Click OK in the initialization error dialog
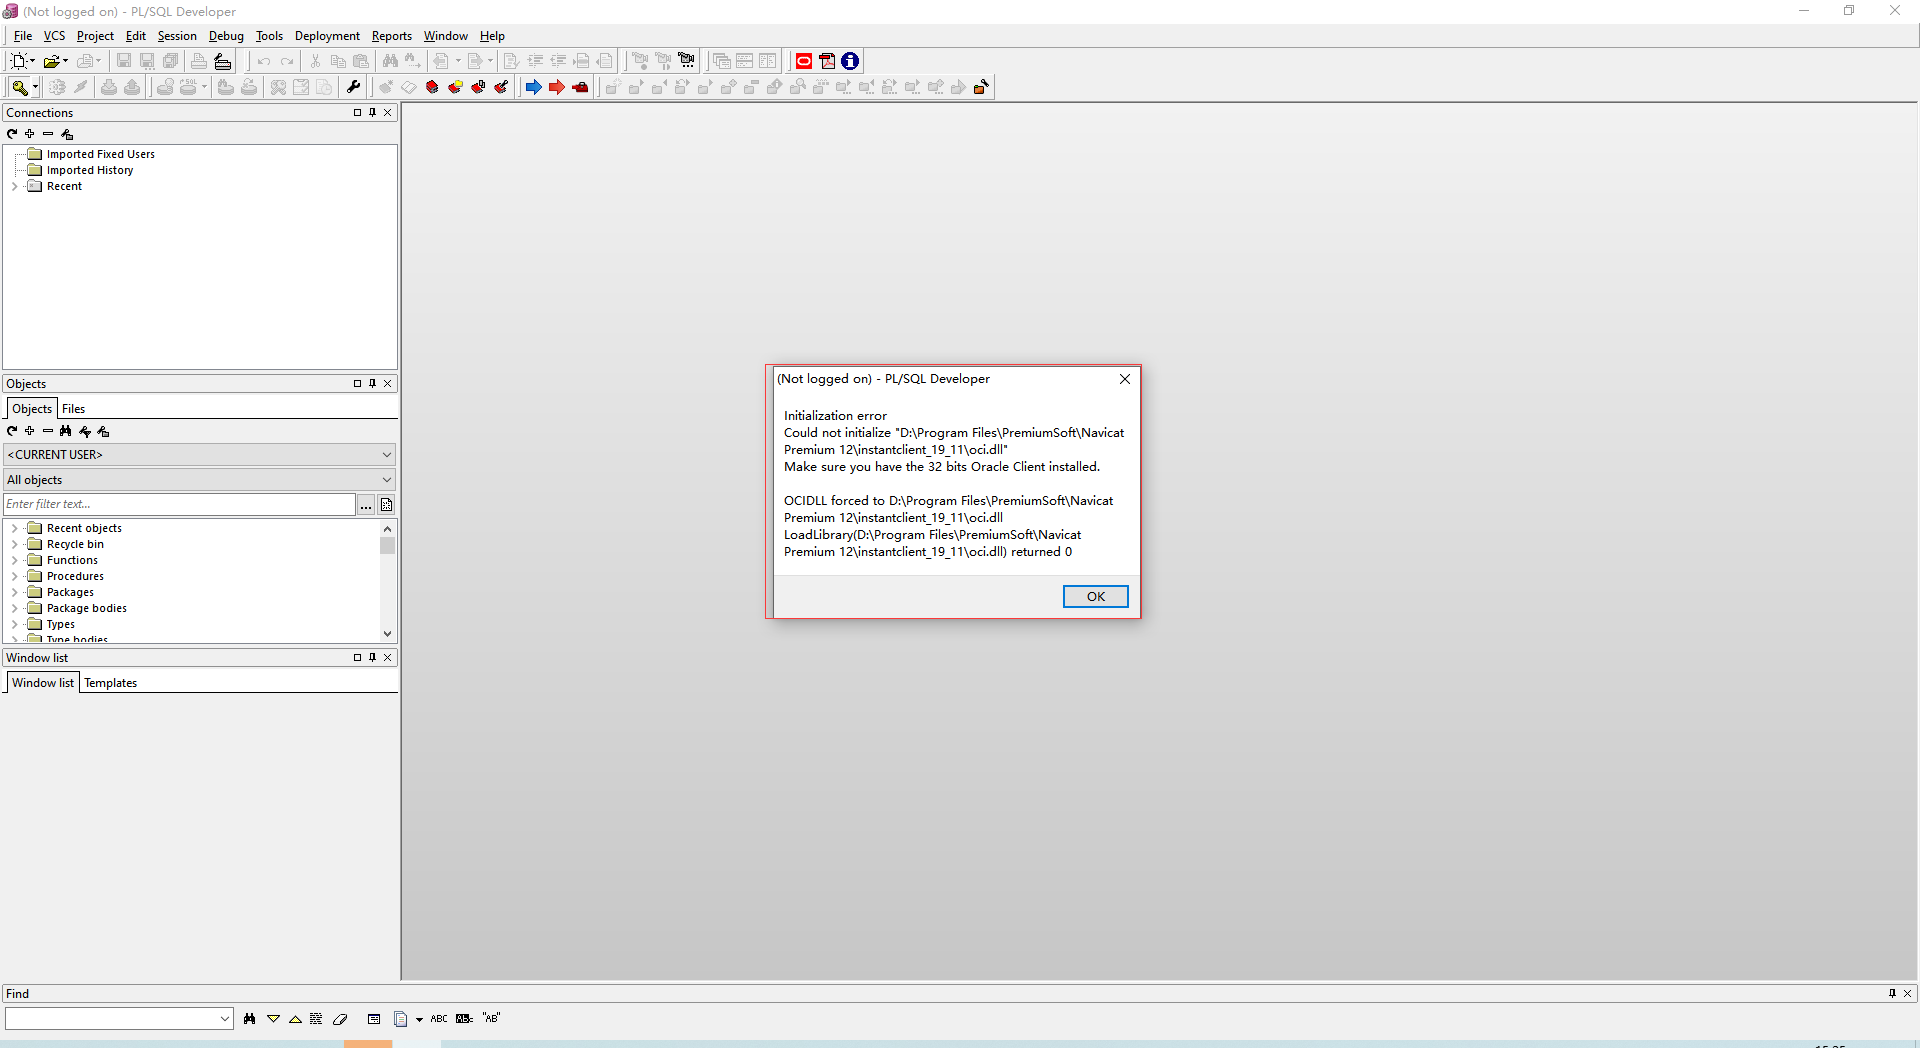The image size is (1920, 1048). click(1096, 597)
